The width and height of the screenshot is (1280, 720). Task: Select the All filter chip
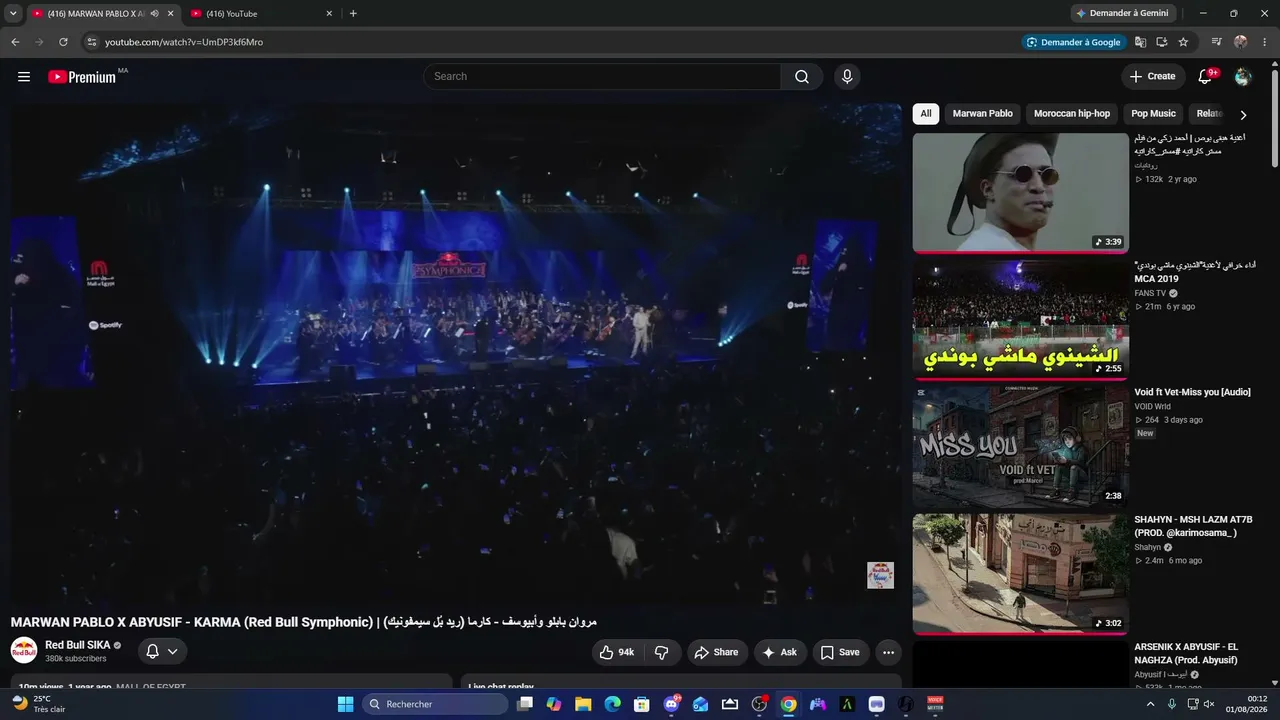tap(926, 114)
